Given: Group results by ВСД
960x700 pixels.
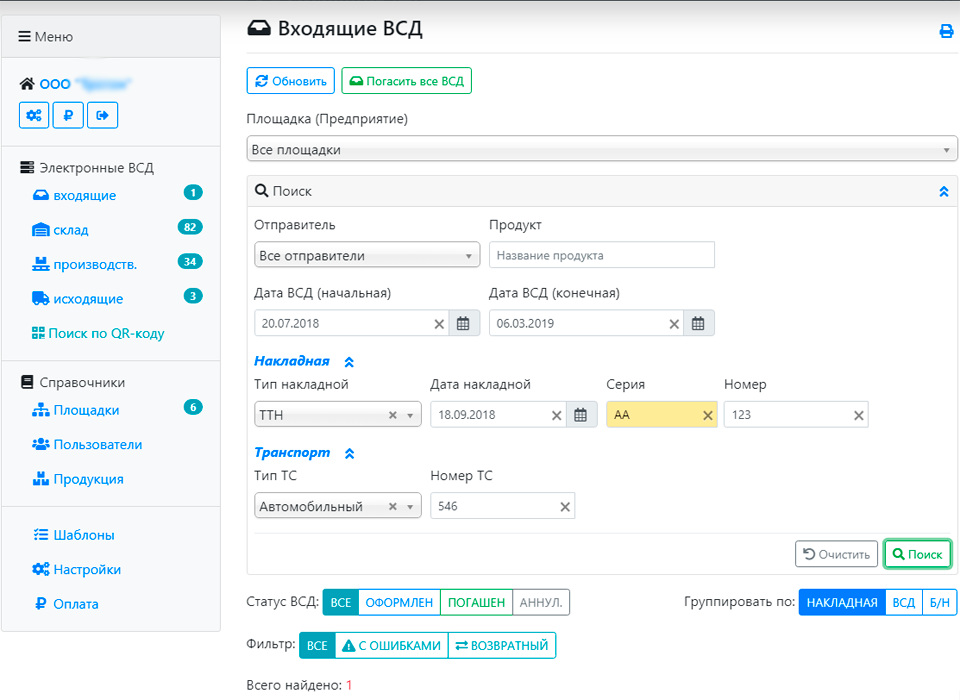Looking at the screenshot, I should coord(903,602).
